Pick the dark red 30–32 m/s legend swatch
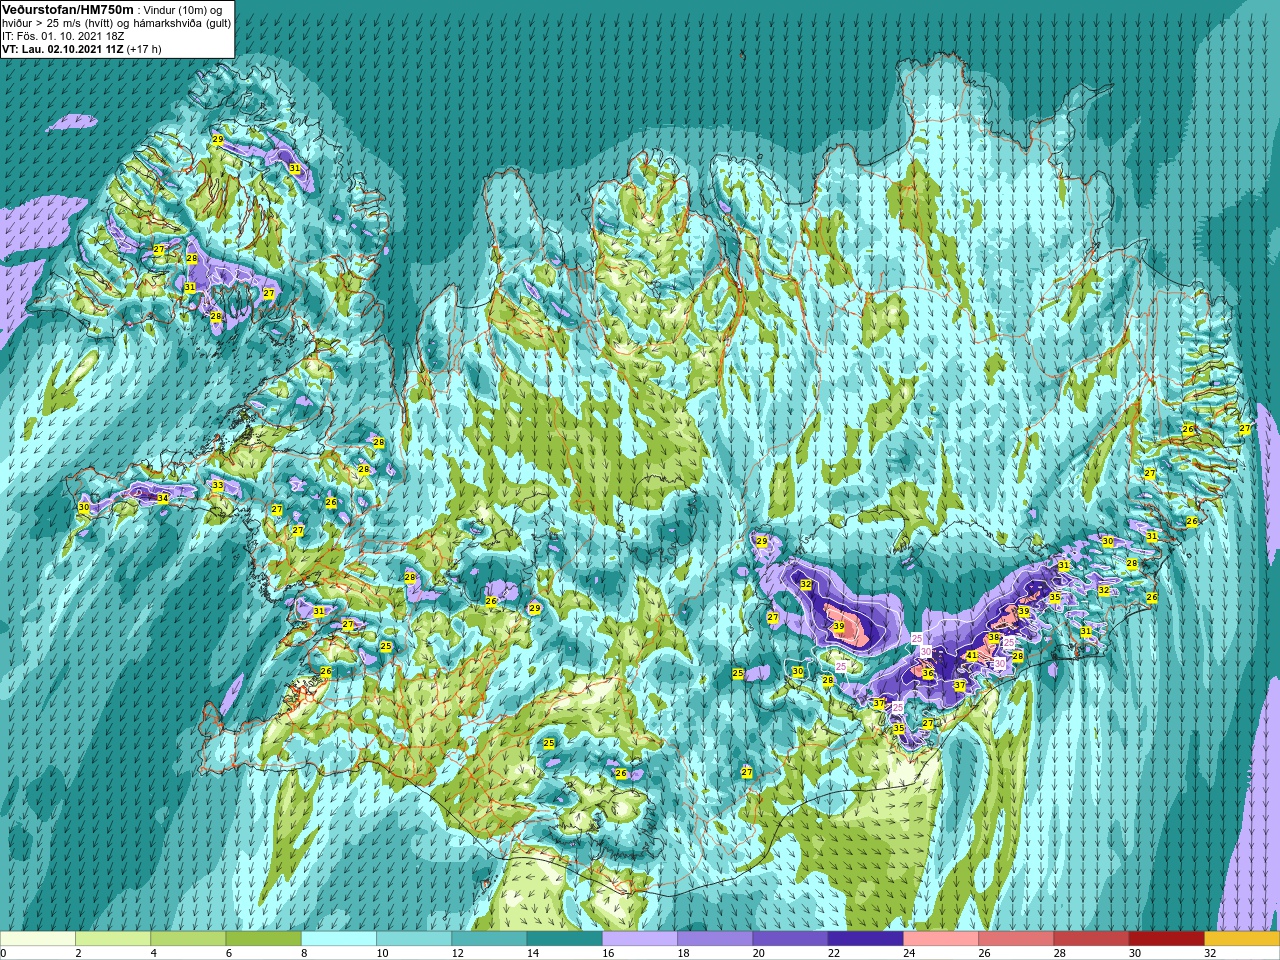The height and width of the screenshot is (960, 1280). tap(1166, 939)
